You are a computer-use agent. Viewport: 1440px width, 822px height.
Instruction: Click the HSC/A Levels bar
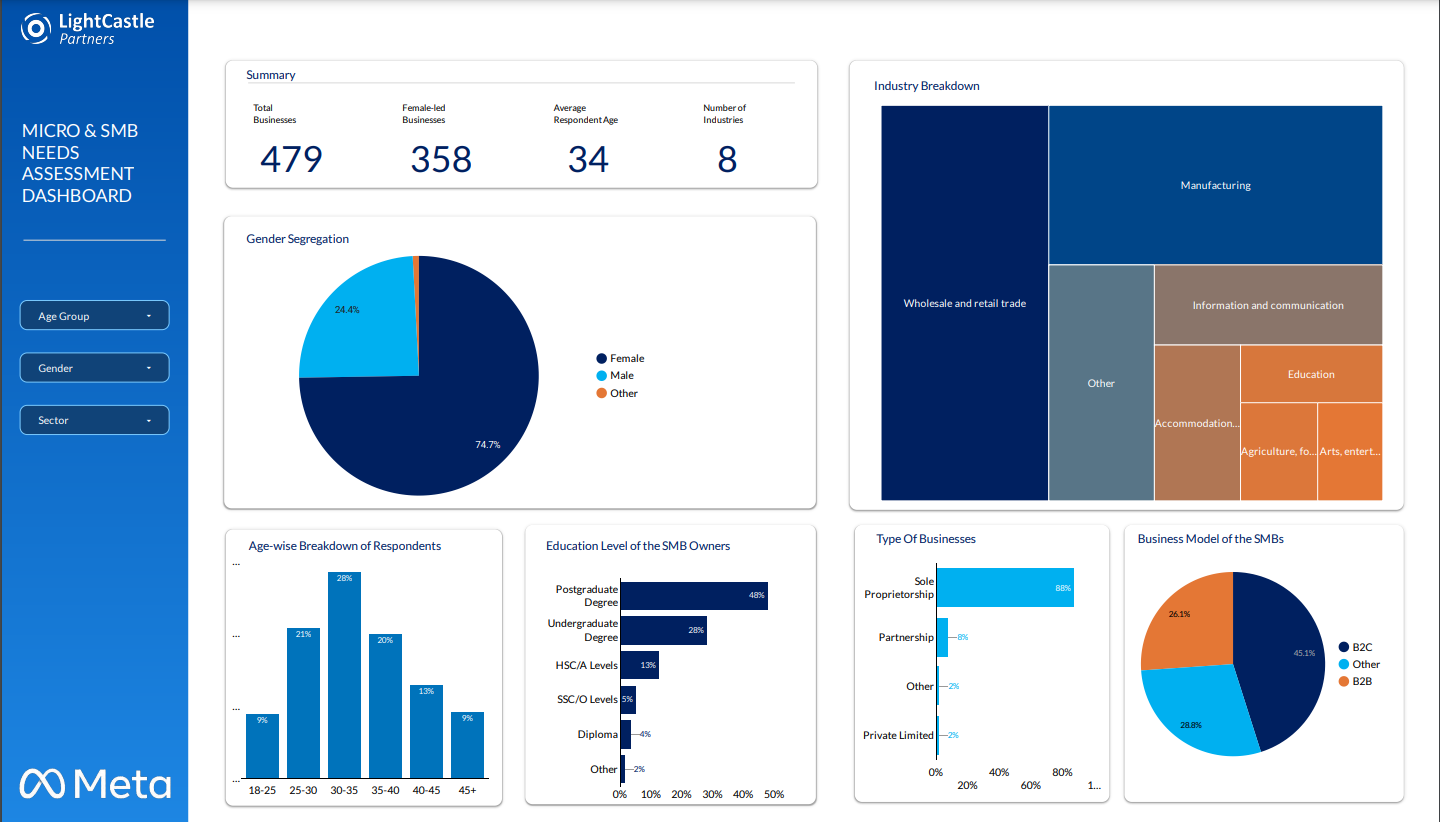[x=640, y=665]
